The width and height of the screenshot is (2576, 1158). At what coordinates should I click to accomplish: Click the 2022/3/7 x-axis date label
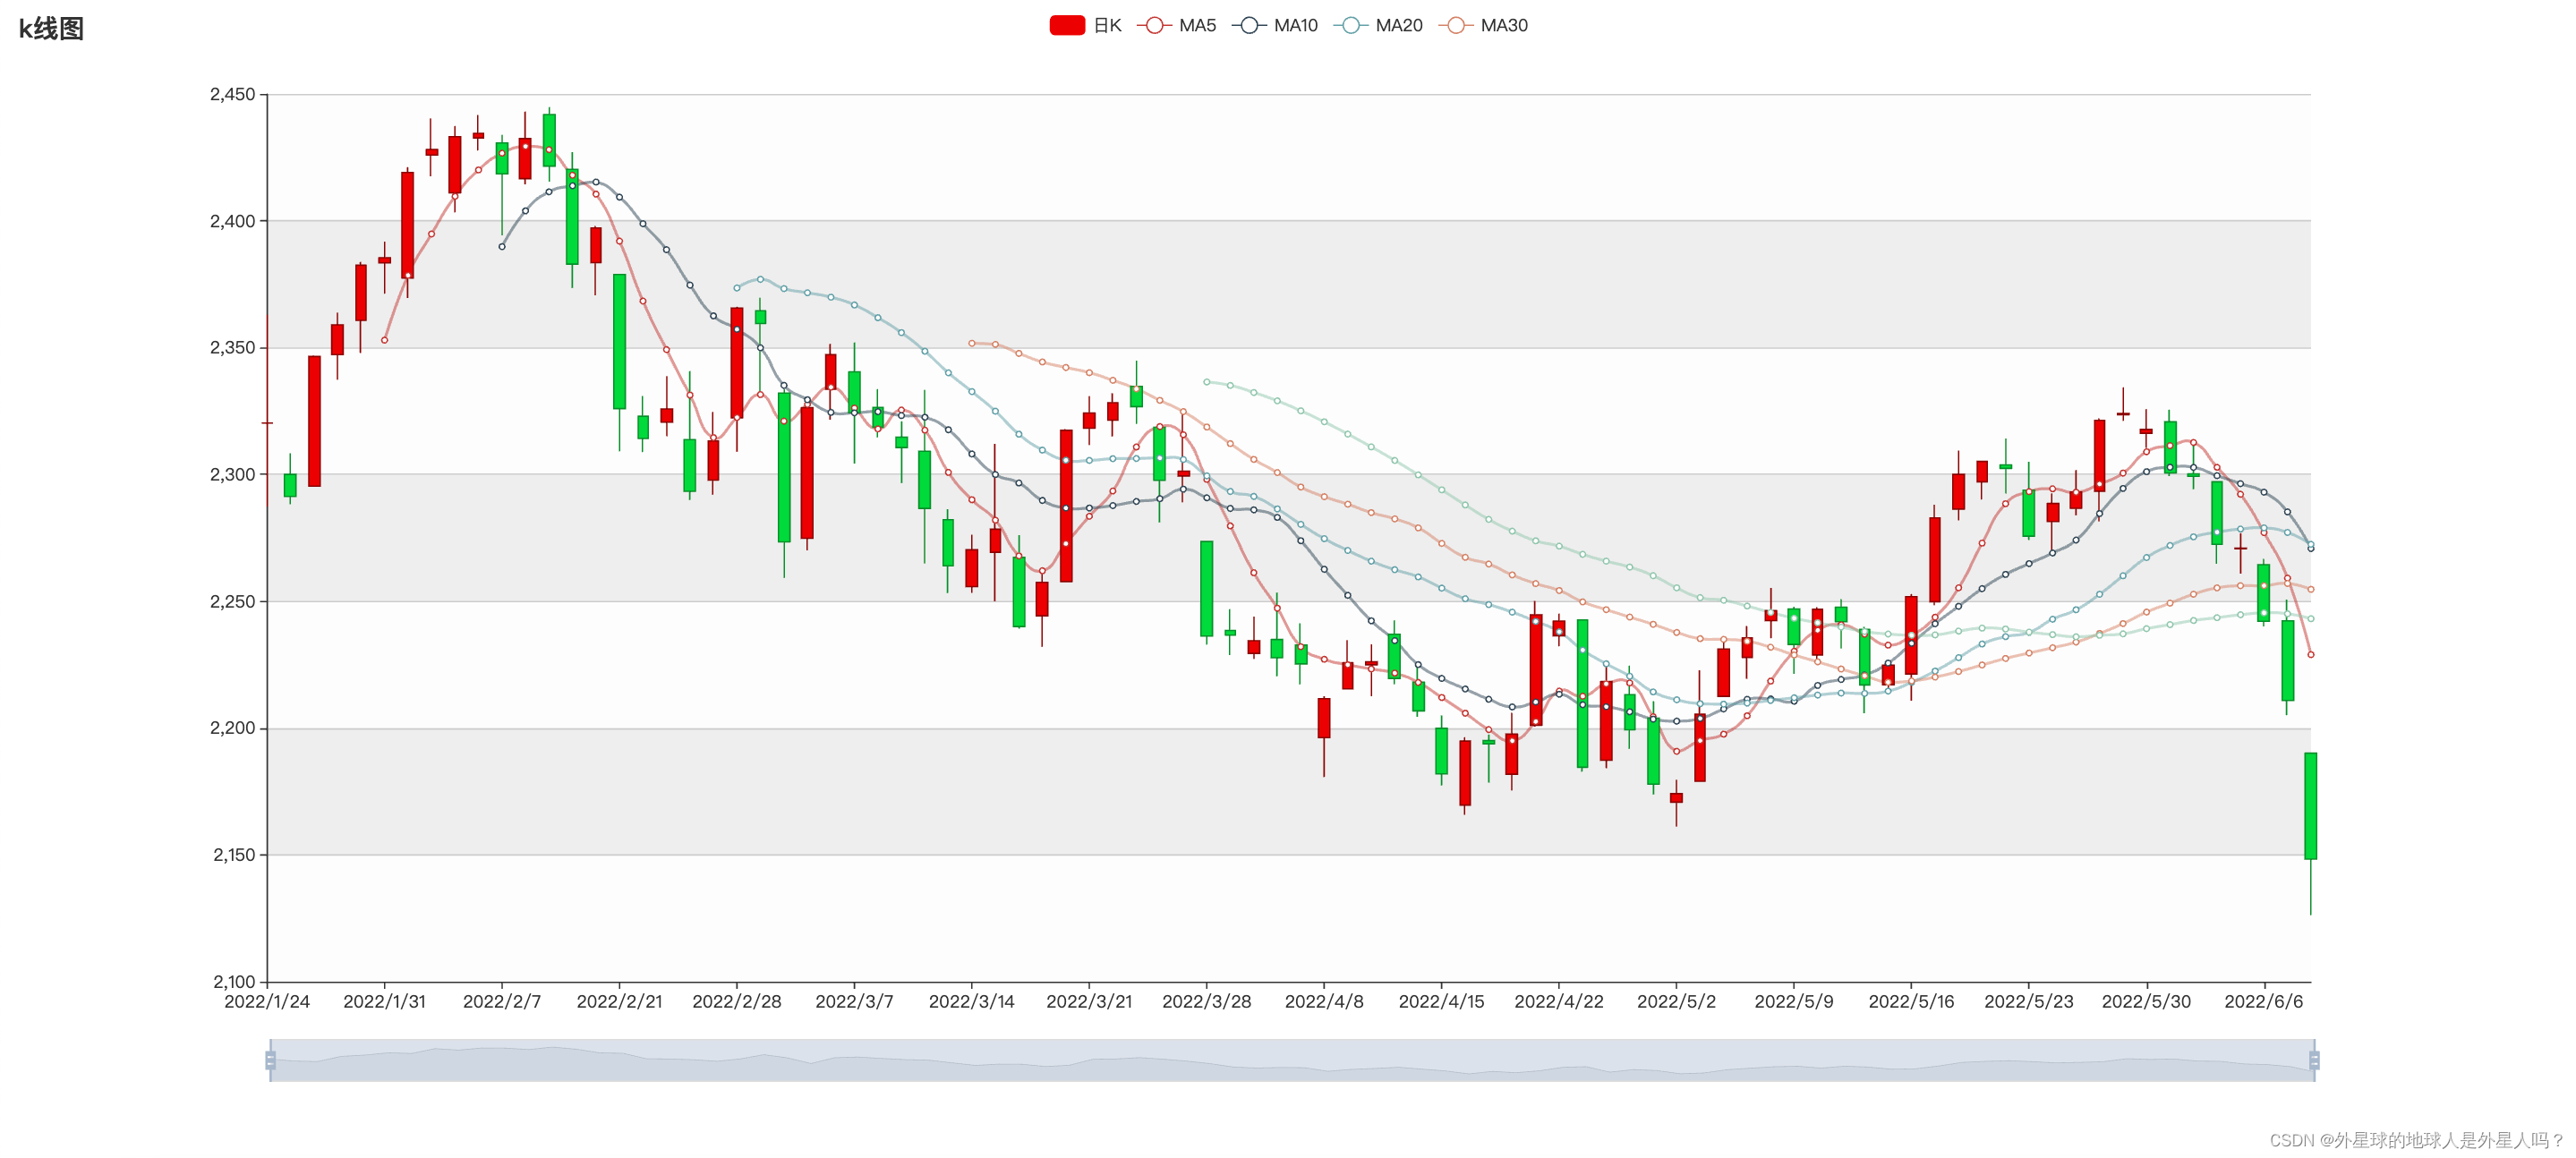854,1001
